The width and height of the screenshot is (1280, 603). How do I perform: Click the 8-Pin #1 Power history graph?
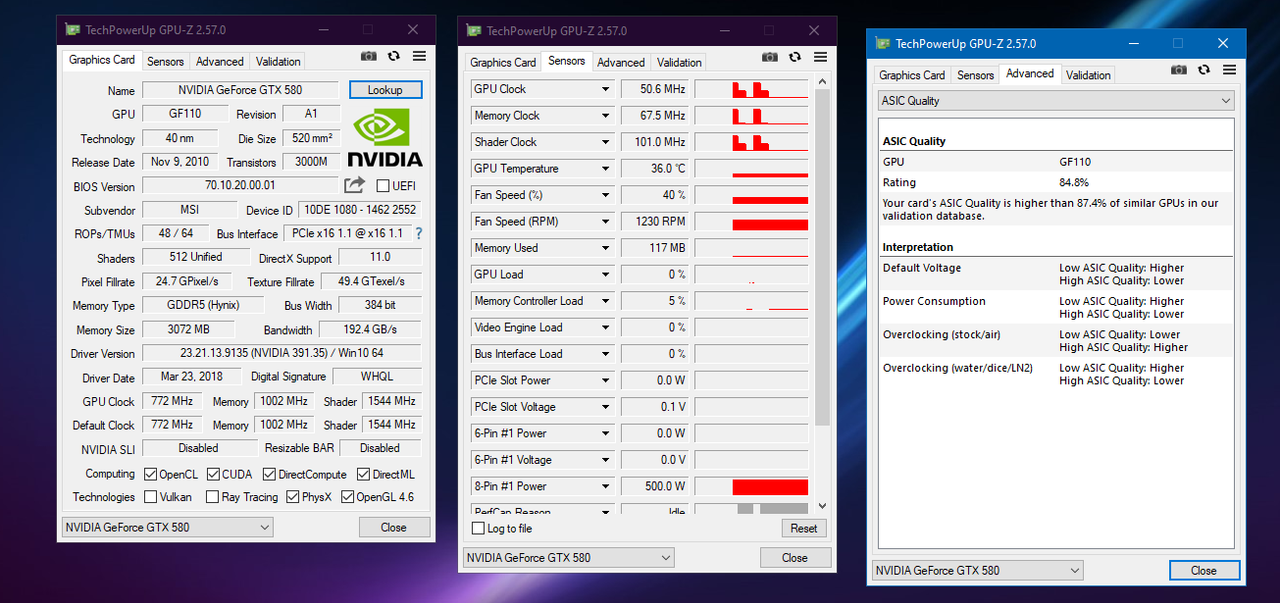pyautogui.click(x=751, y=486)
